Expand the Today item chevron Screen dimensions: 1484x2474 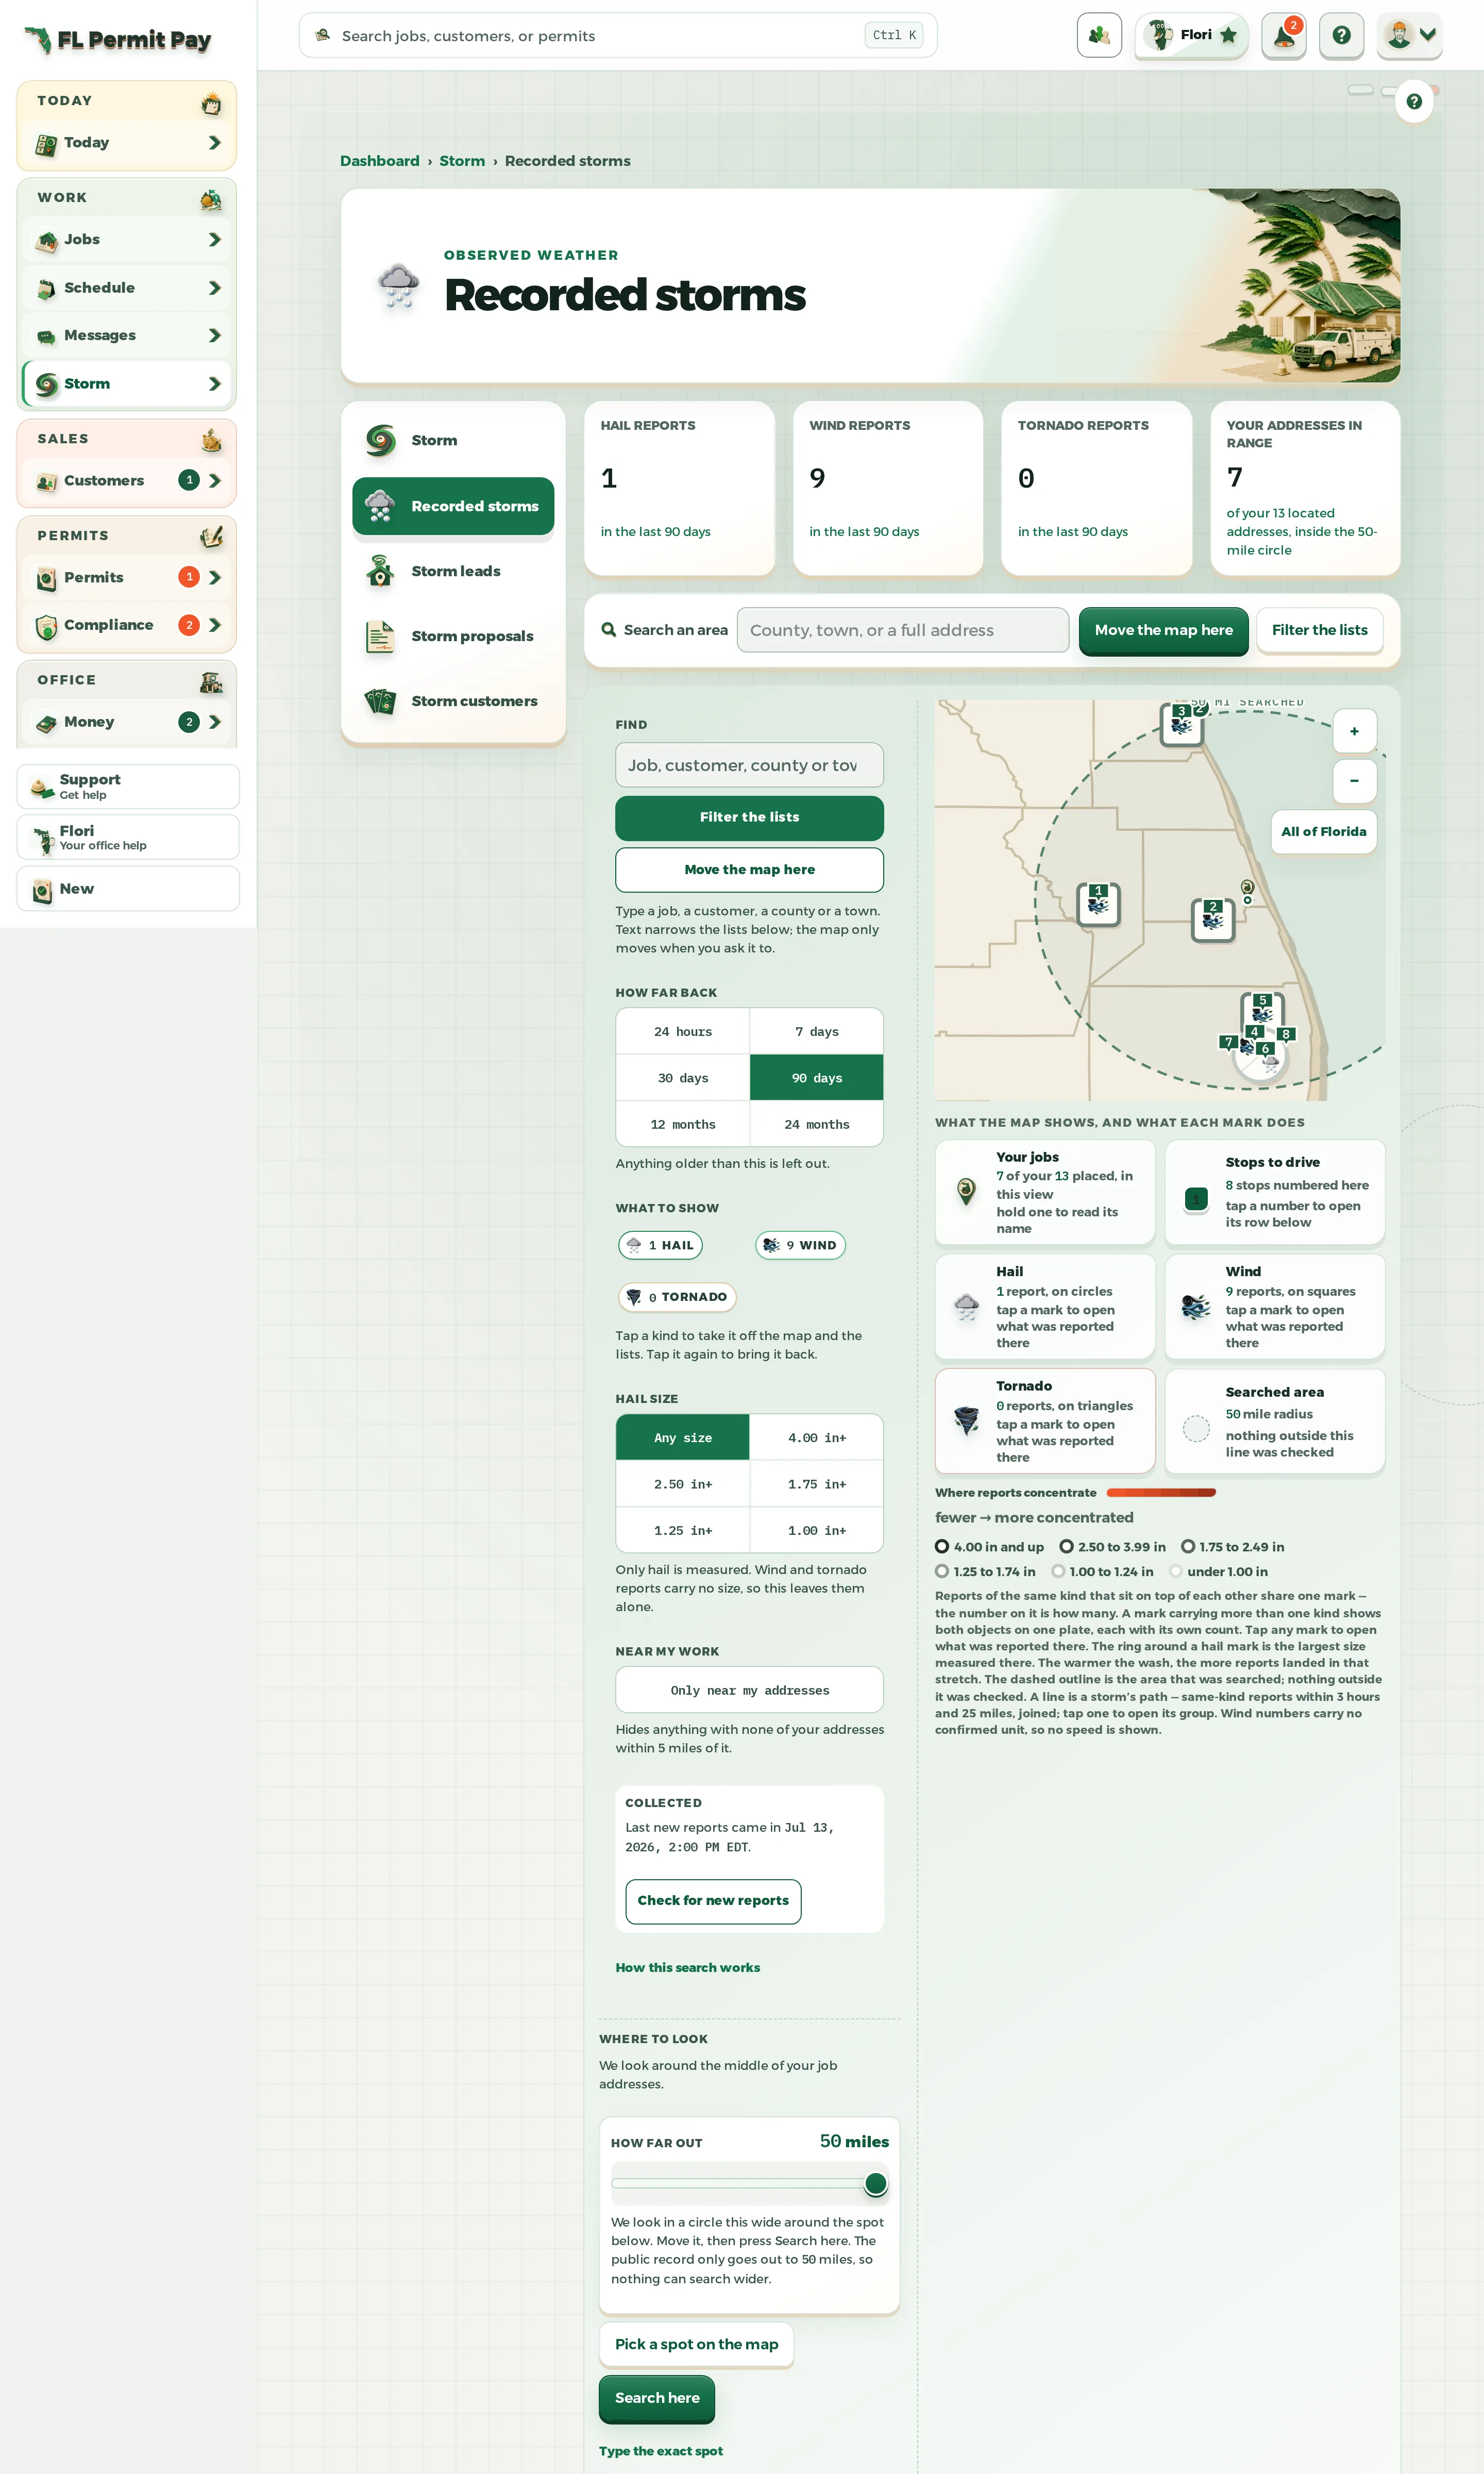tap(214, 143)
